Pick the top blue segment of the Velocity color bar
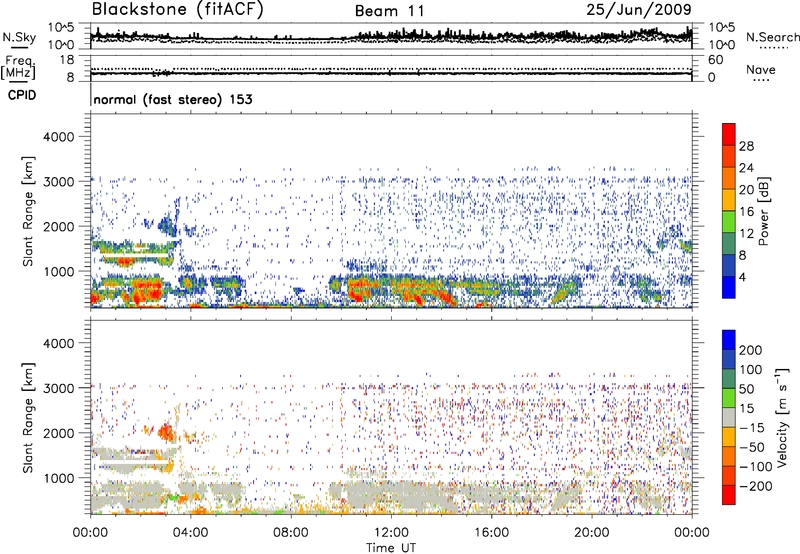This screenshot has height=554, width=800. click(729, 340)
